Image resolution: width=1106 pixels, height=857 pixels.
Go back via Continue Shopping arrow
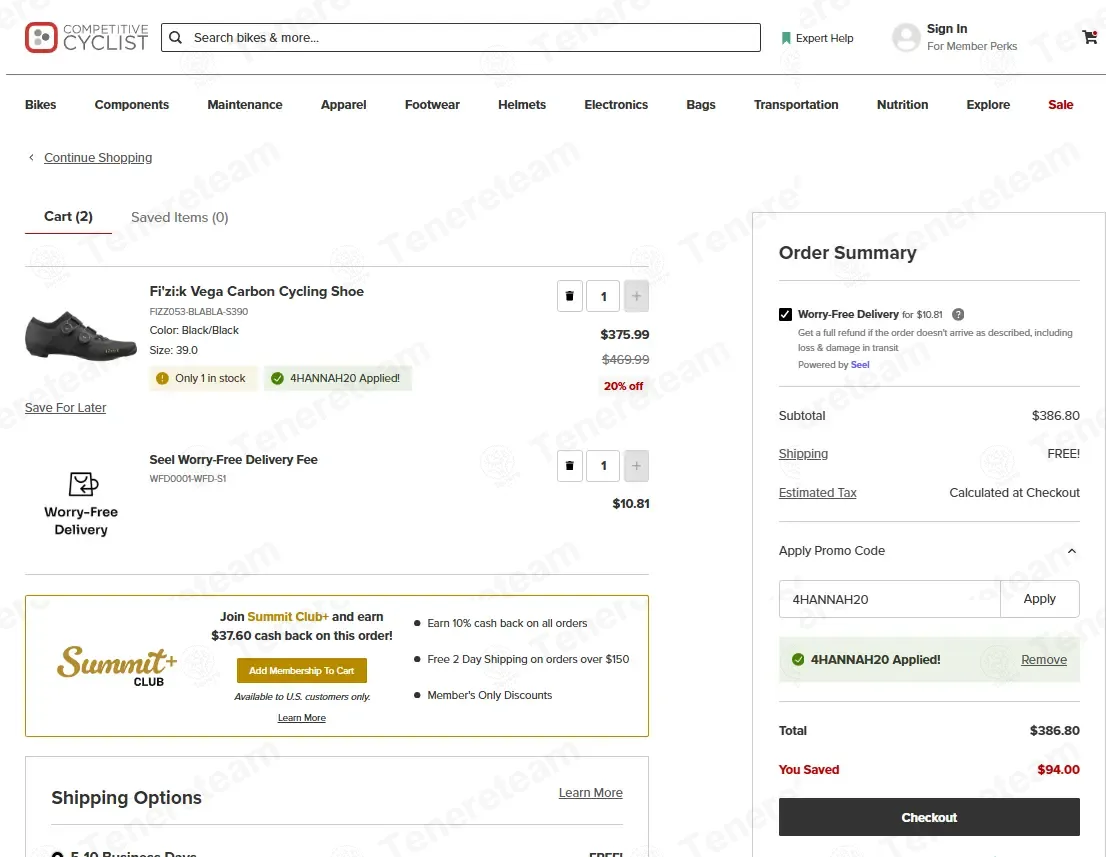31,158
